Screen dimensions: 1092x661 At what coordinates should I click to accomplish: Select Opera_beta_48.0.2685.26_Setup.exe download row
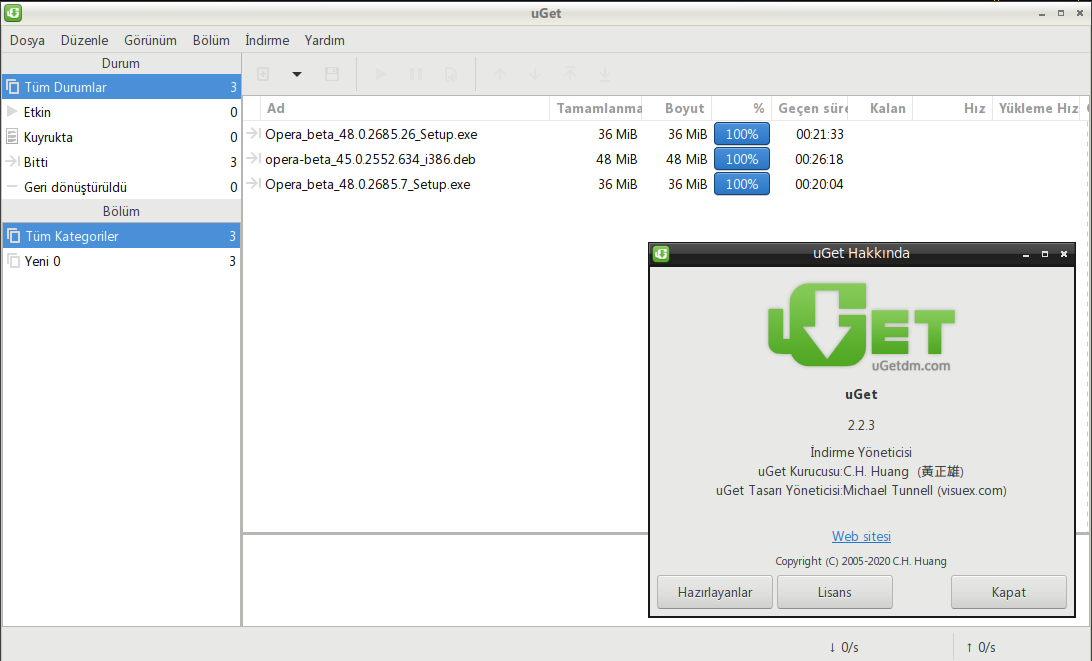(x=664, y=134)
